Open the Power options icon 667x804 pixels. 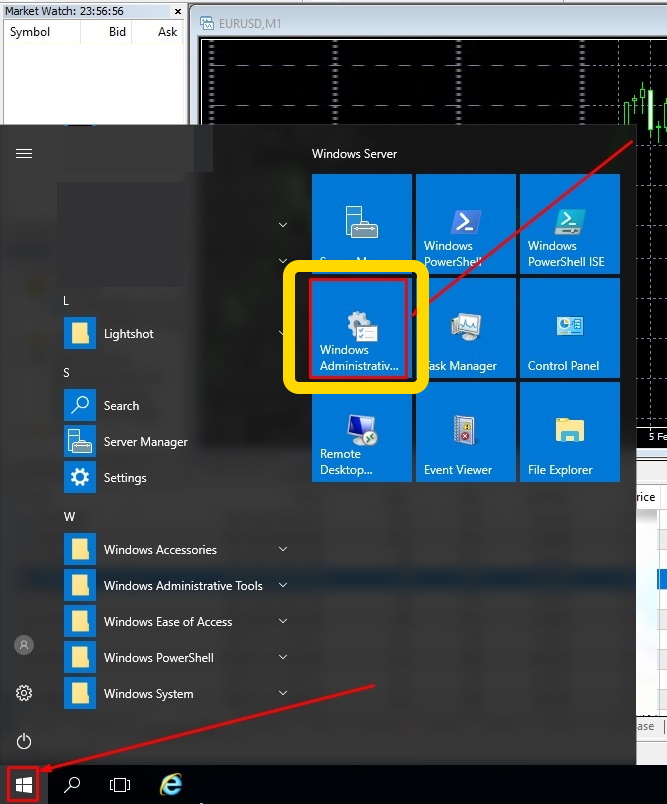(24, 741)
